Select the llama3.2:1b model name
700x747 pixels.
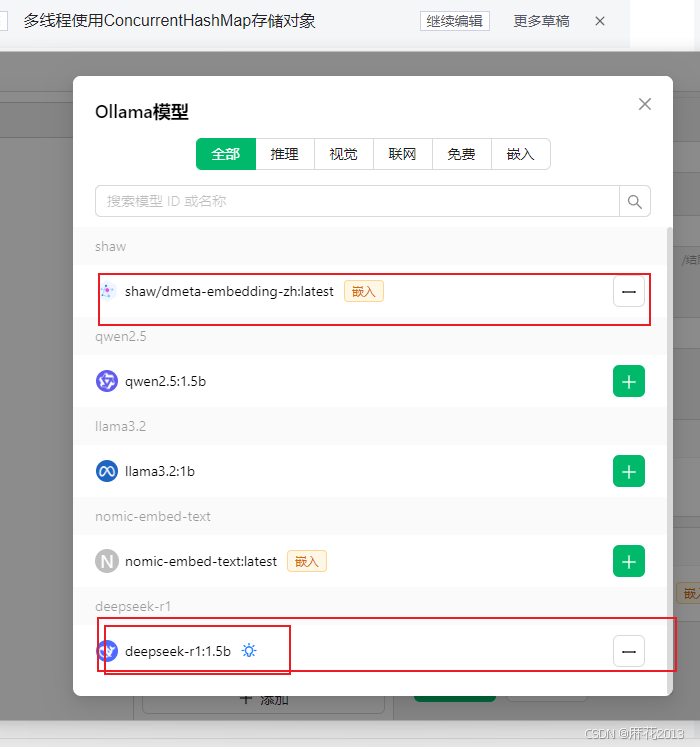point(160,472)
